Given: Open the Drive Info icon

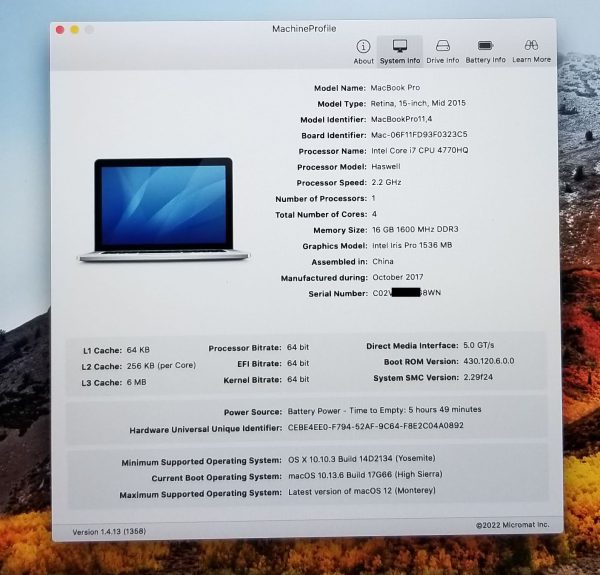Looking at the screenshot, I should tap(443, 48).
